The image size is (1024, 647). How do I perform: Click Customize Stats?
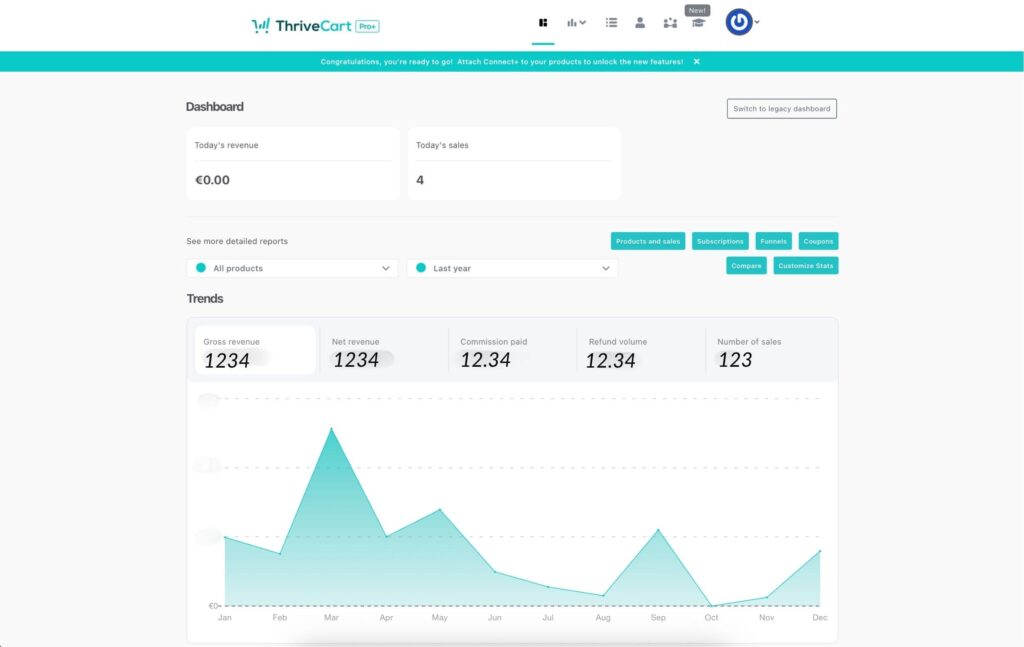coord(806,265)
